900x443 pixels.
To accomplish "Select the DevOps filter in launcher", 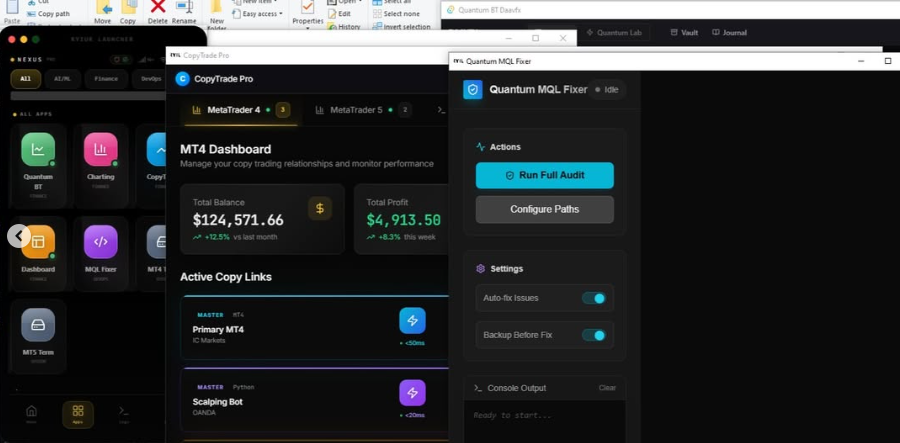I will pyautogui.click(x=151, y=79).
